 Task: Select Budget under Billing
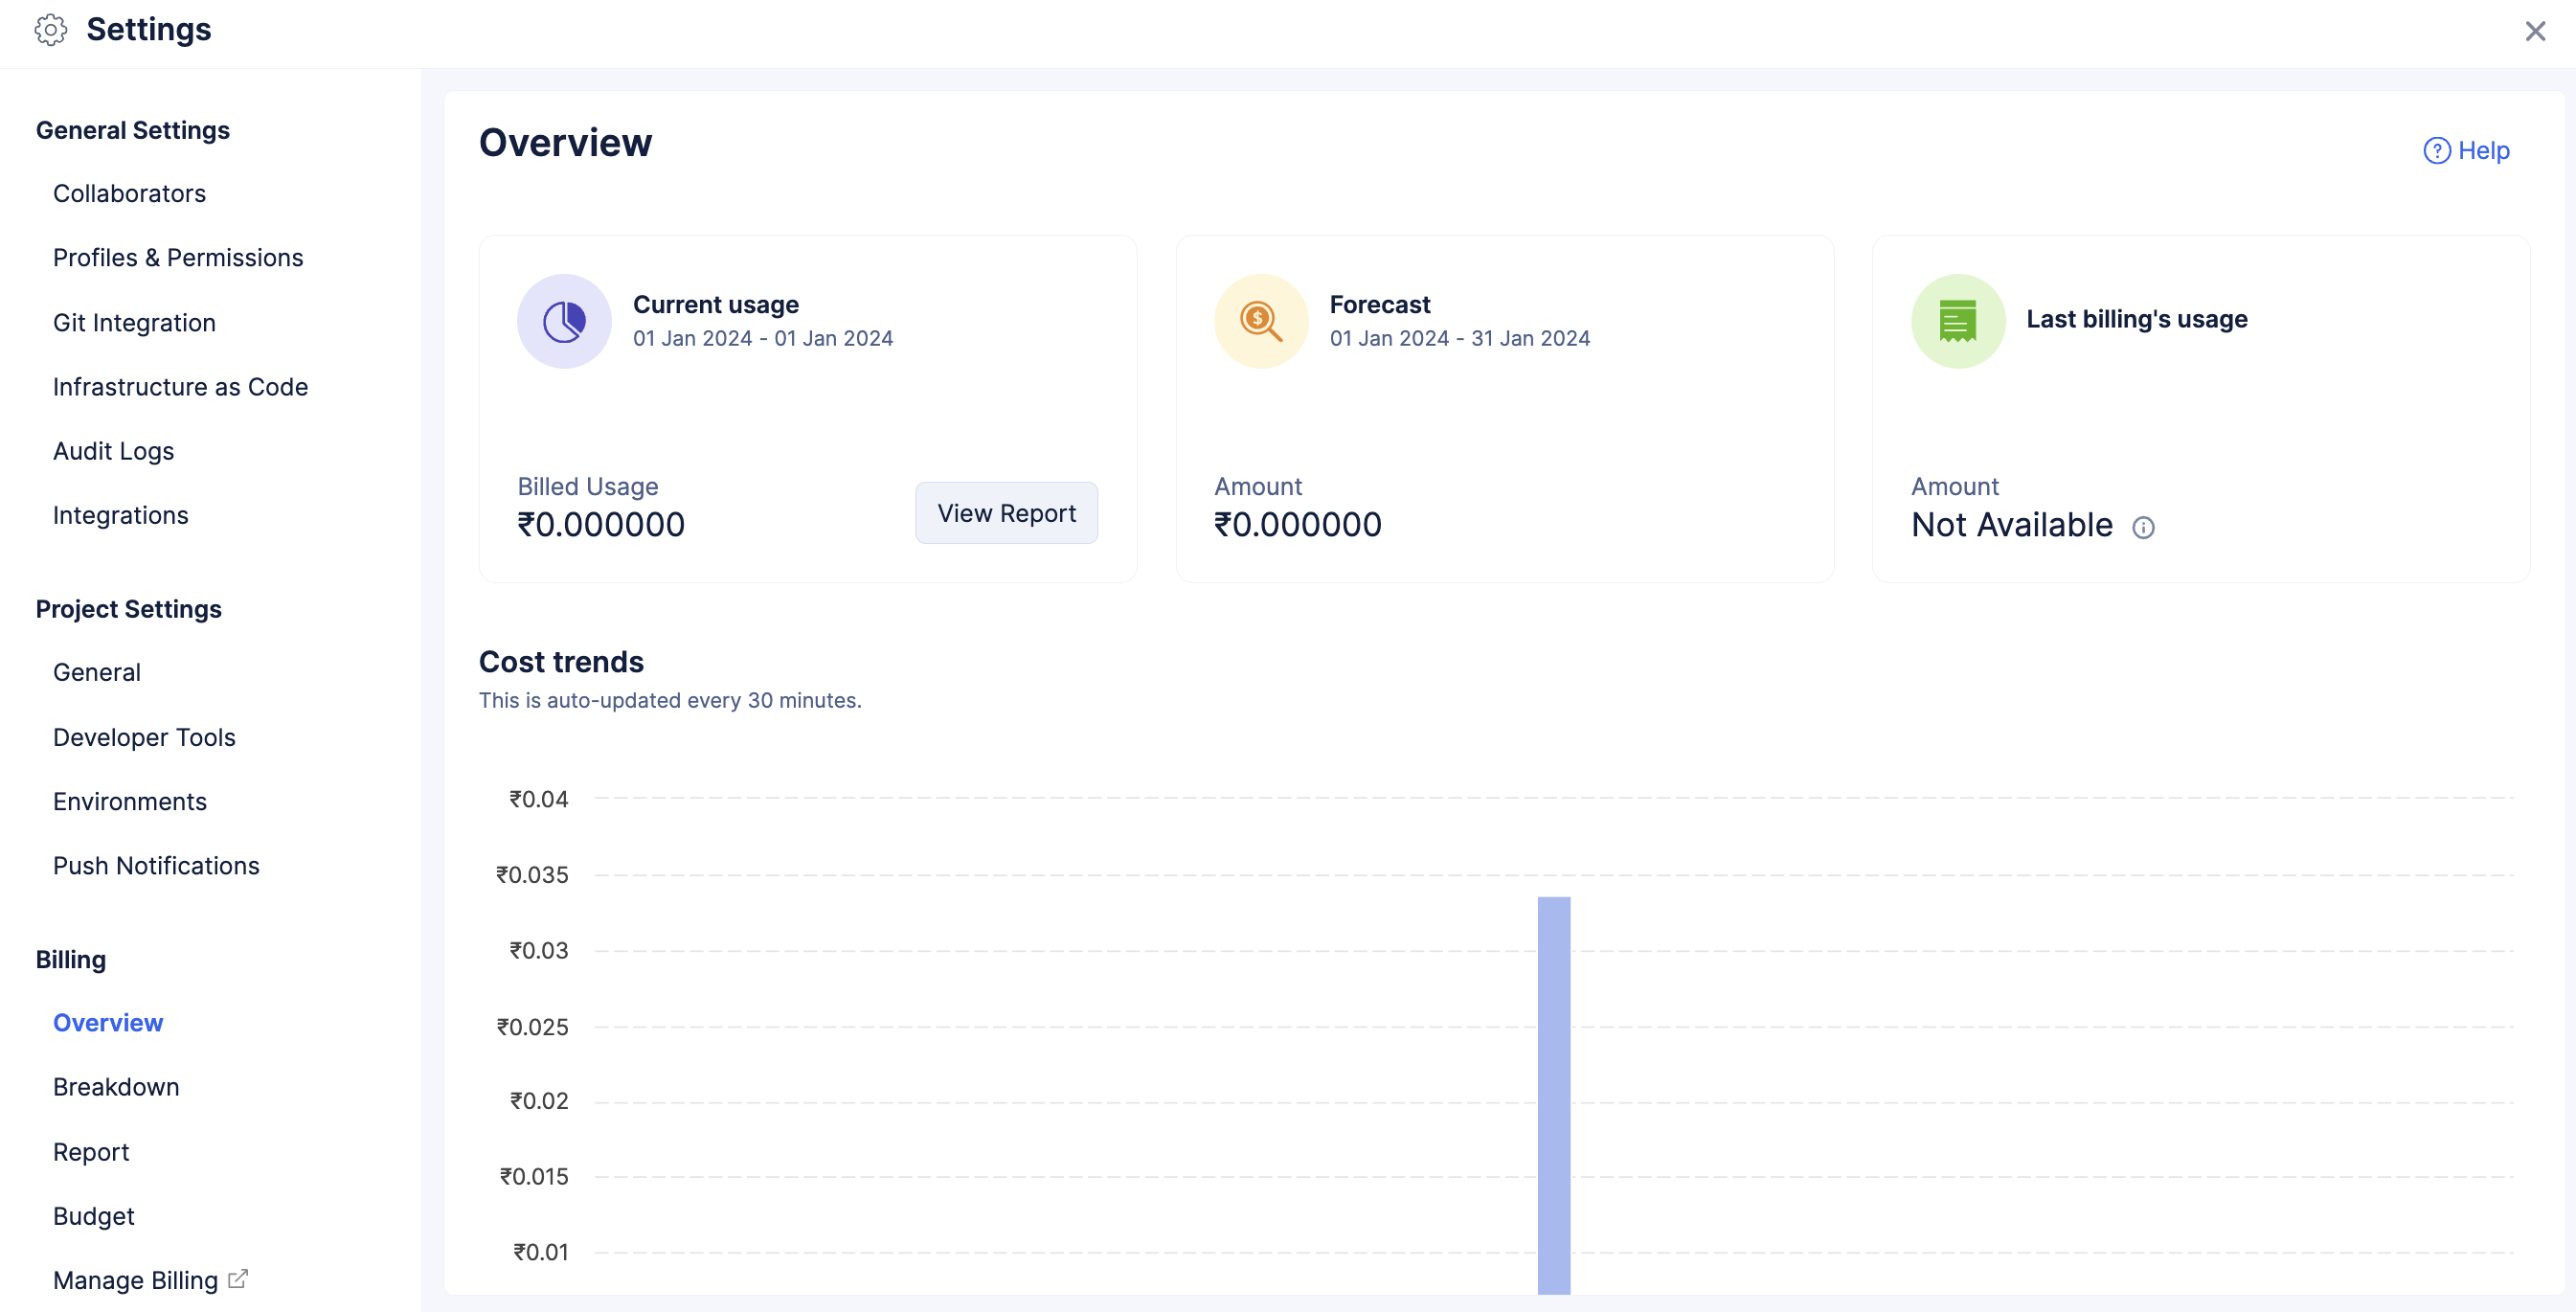point(93,1216)
